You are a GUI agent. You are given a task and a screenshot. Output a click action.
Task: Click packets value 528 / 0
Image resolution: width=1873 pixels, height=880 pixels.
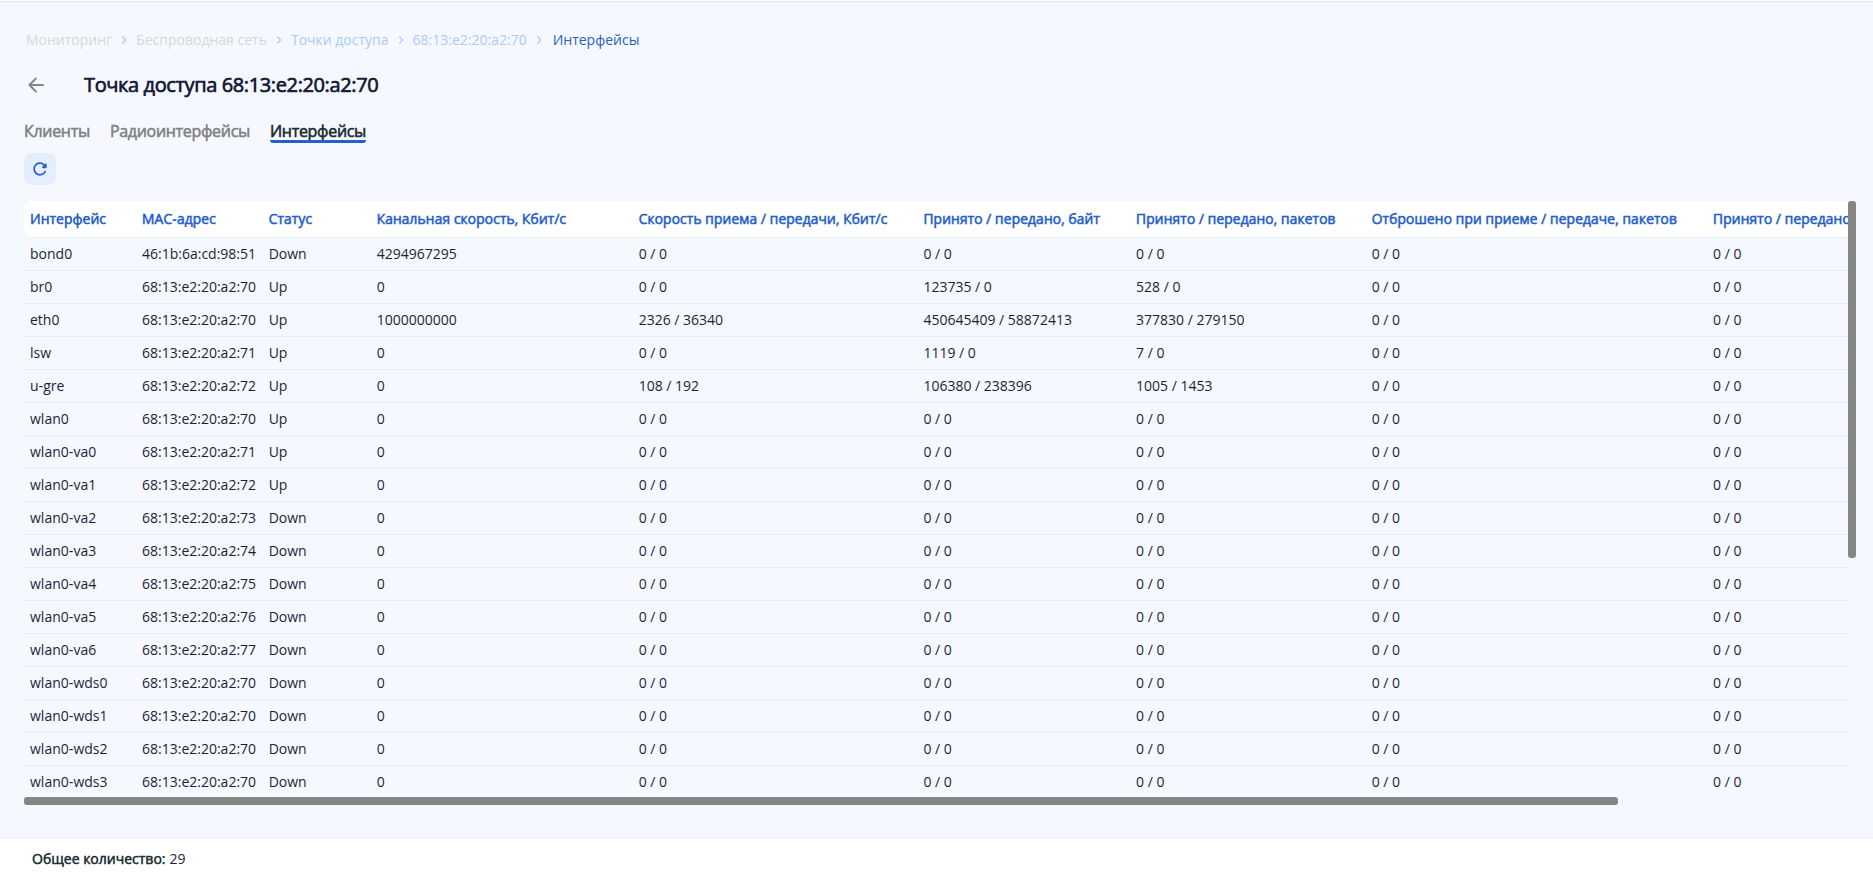tap(1158, 287)
